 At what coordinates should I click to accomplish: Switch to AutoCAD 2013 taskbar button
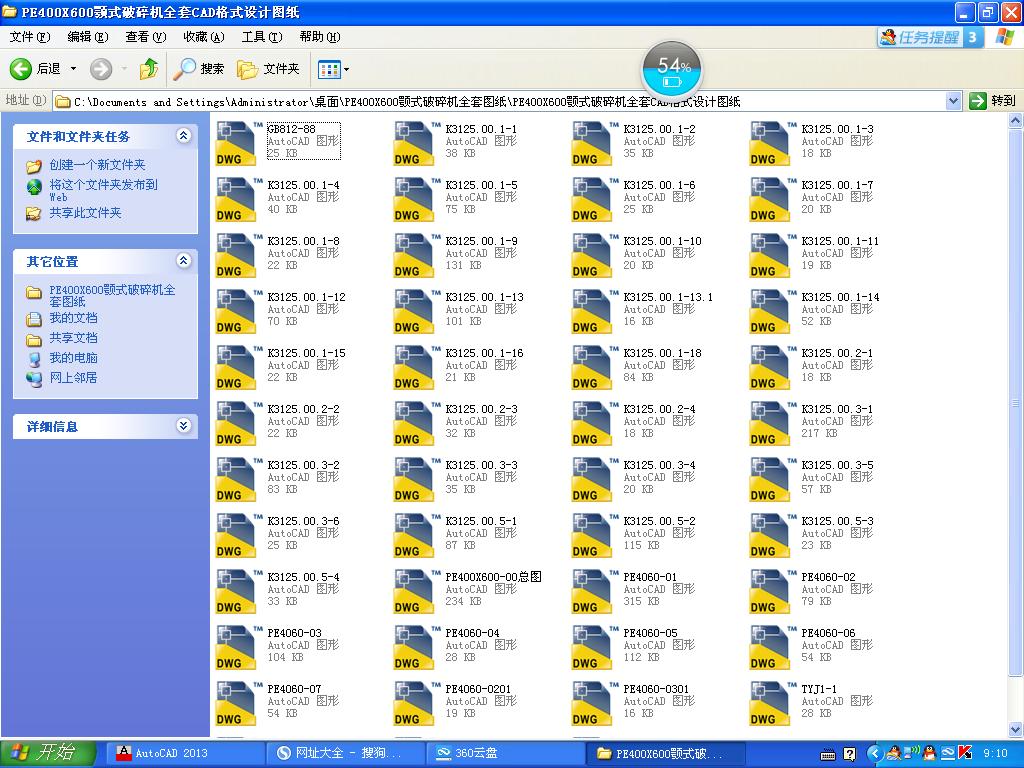[185, 754]
